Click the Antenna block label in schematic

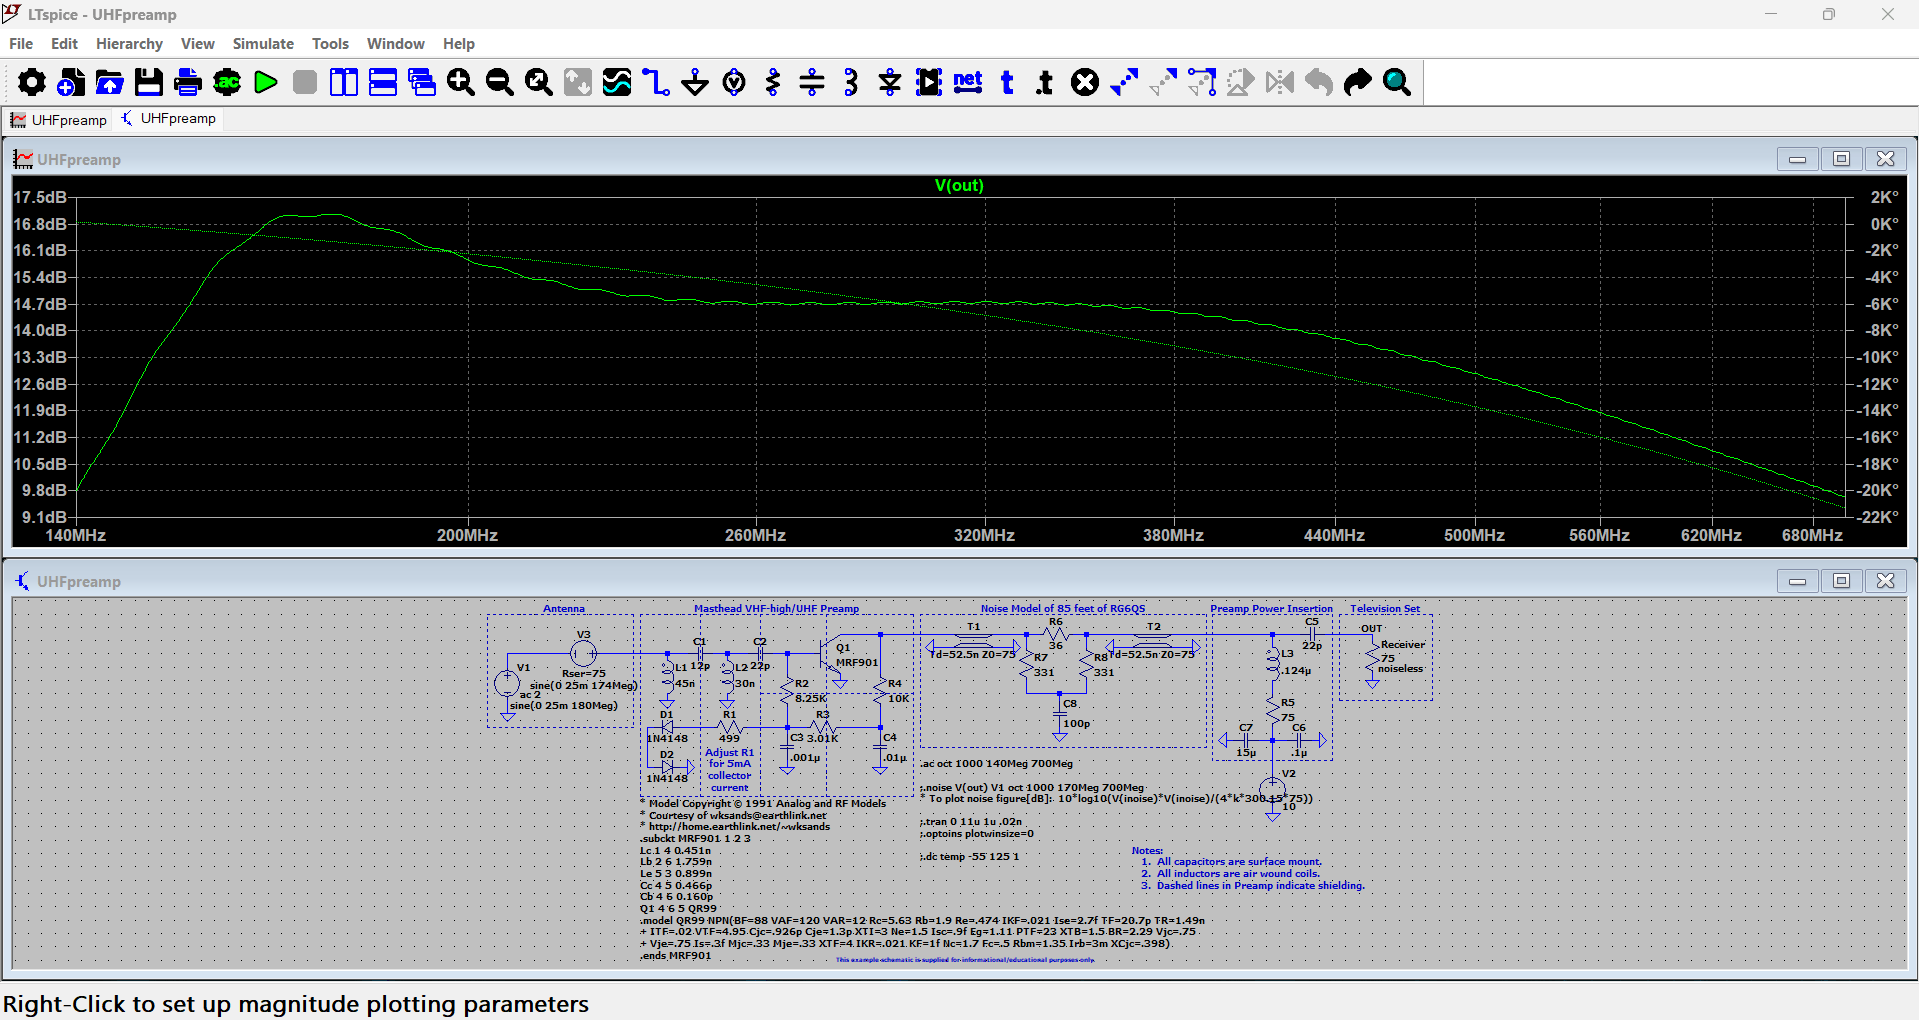point(564,609)
